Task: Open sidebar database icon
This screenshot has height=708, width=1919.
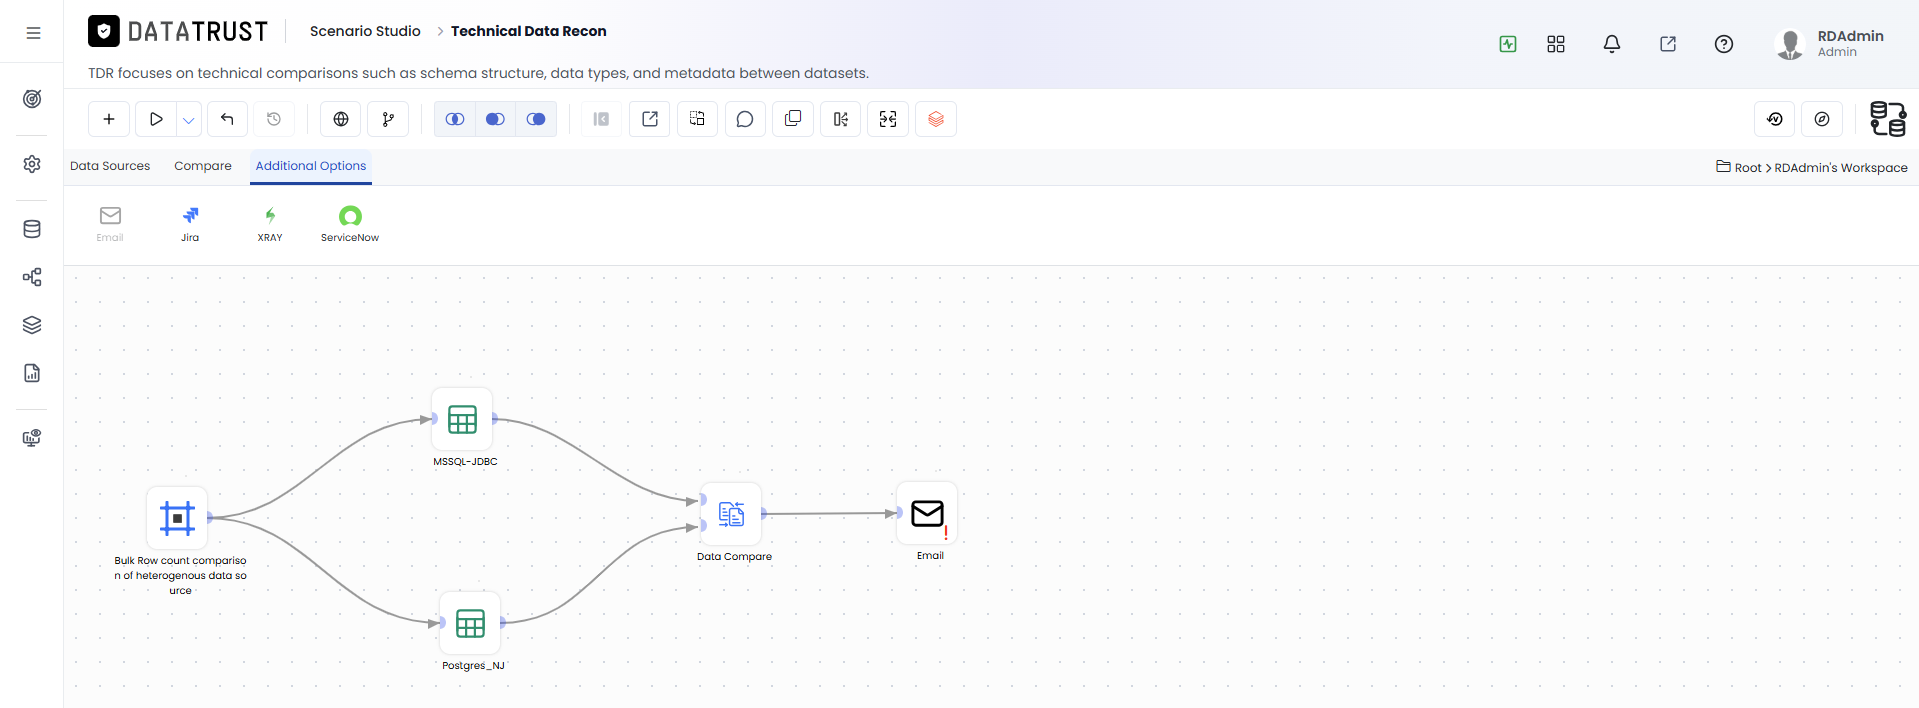Action: pyautogui.click(x=32, y=229)
